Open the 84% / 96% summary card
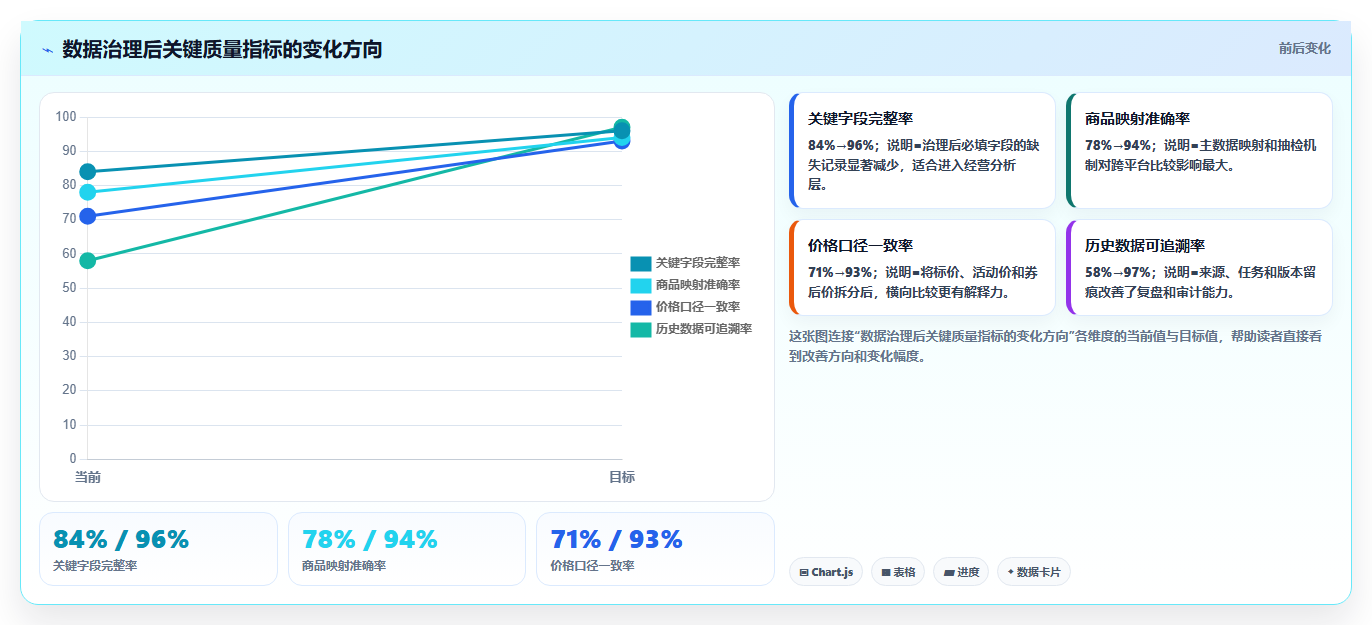 pos(158,549)
